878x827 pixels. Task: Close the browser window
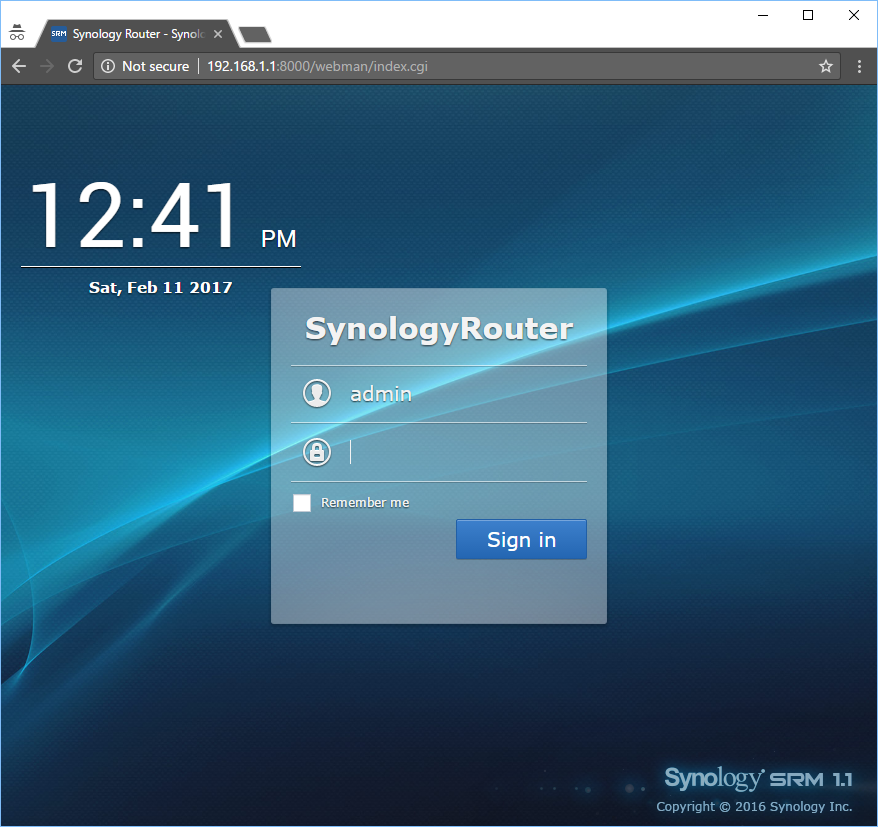point(854,15)
